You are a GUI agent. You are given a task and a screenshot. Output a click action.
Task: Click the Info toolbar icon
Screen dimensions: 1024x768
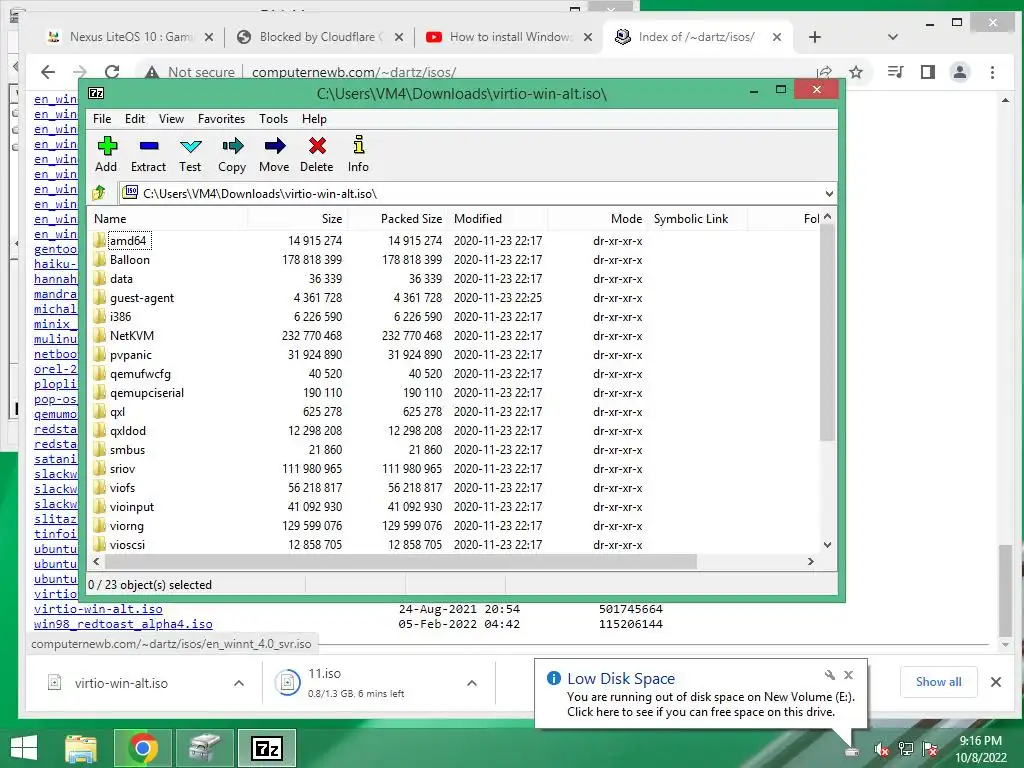pyautogui.click(x=359, y=144)
